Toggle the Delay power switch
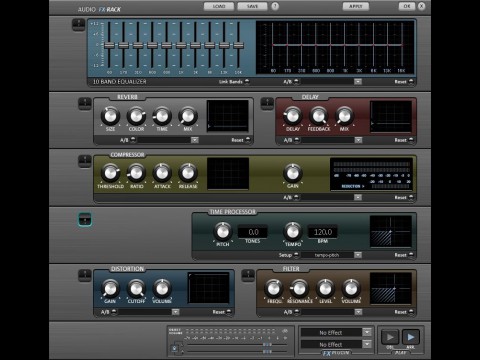The image size is (480, 360). 267,103
